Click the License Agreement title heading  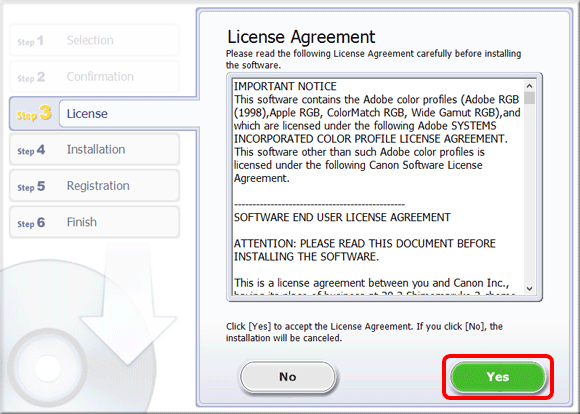click(x=301, y=37)
